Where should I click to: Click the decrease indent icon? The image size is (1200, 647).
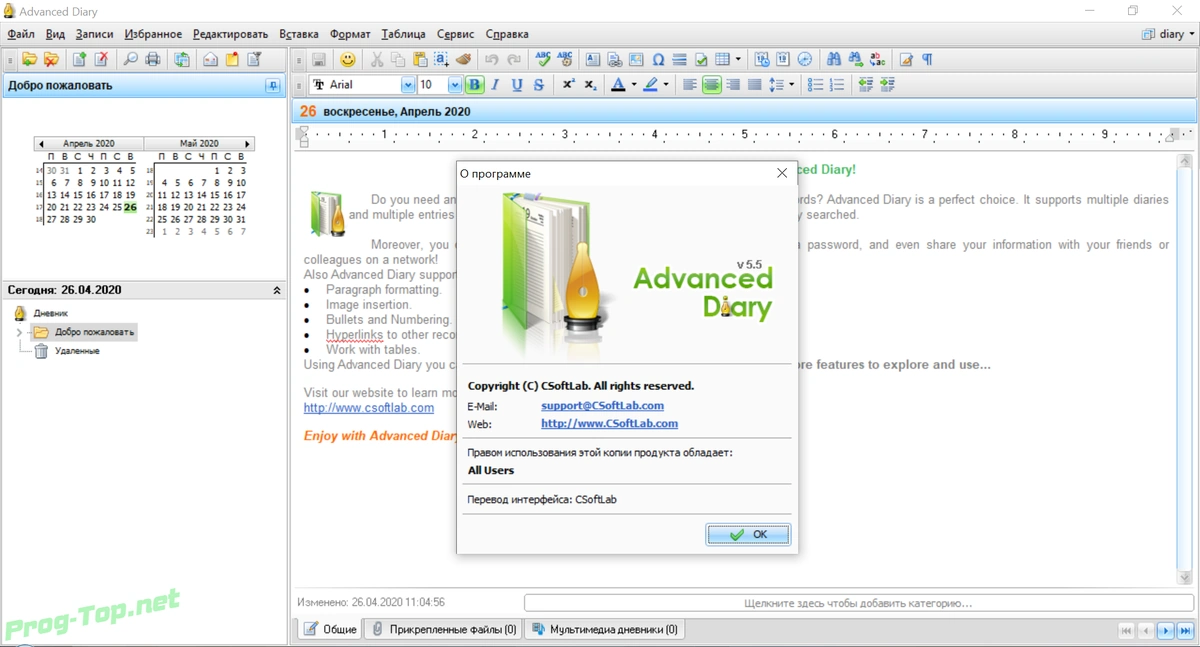click(866, 85)
